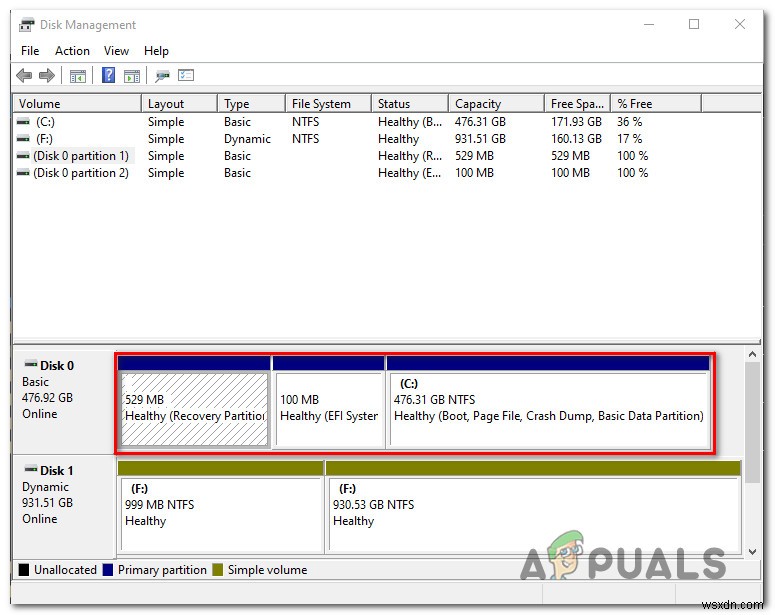Screen dimensions: 775x615
Task: Click the black Unallocated legend swatch
Action: point(24,570)
